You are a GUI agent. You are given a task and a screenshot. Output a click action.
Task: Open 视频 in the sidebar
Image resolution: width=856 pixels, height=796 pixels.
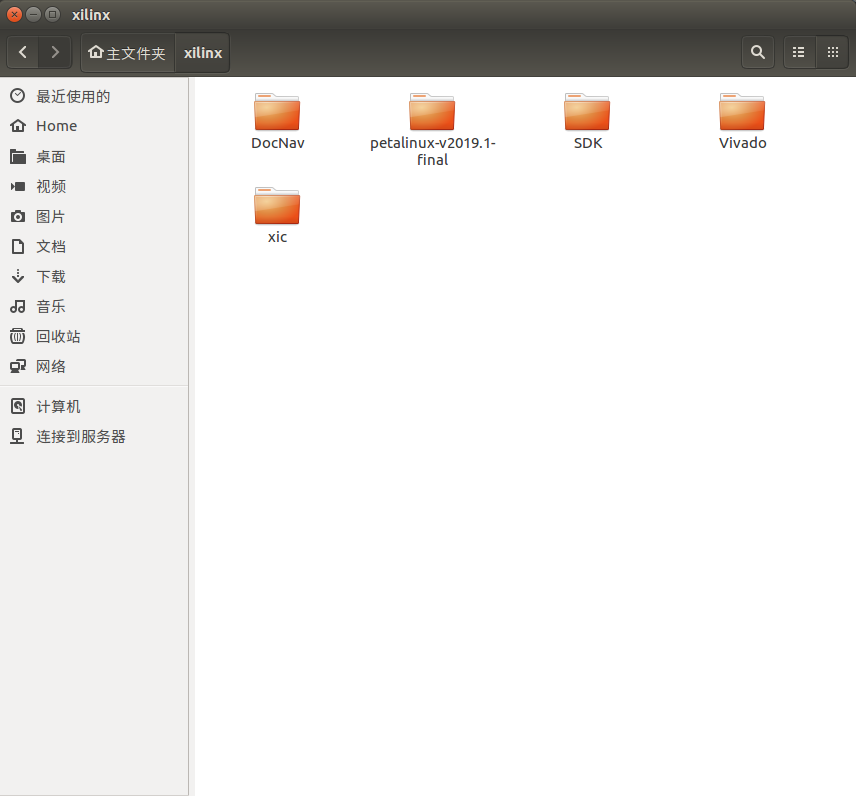[x=94, y=187]
